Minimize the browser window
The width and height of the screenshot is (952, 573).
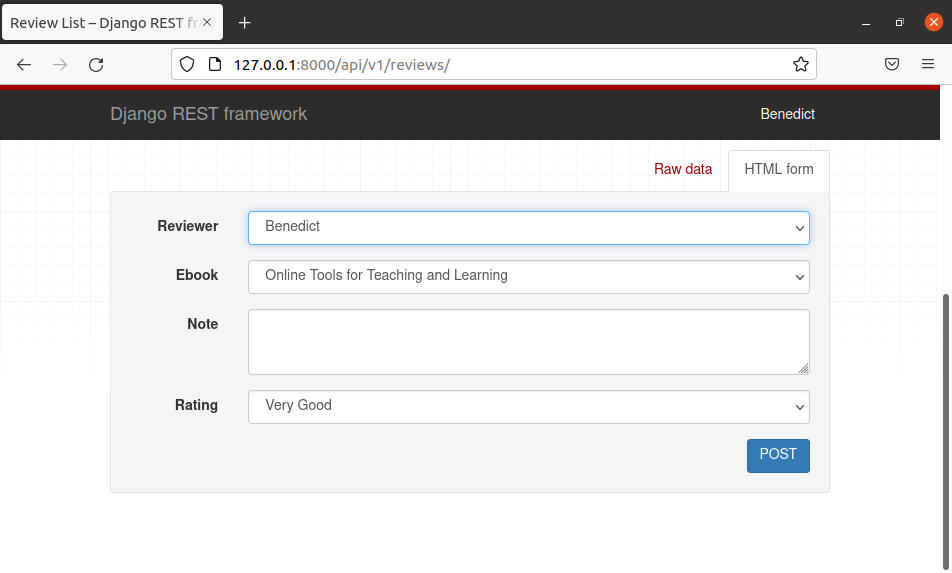(866, 23)
